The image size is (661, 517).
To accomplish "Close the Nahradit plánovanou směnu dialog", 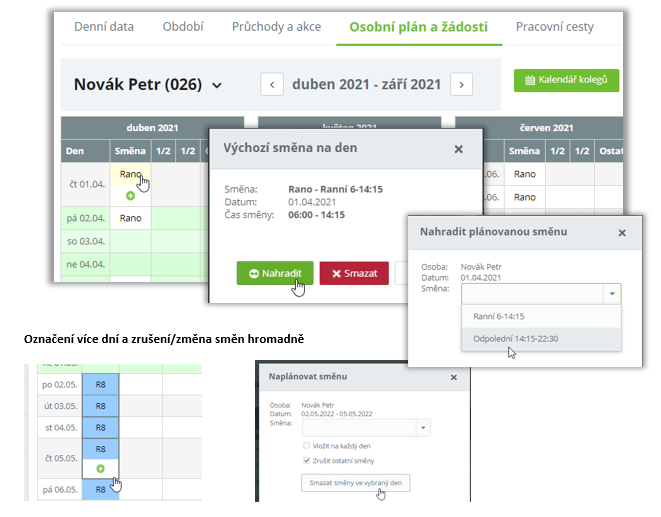I will [622, 232].
